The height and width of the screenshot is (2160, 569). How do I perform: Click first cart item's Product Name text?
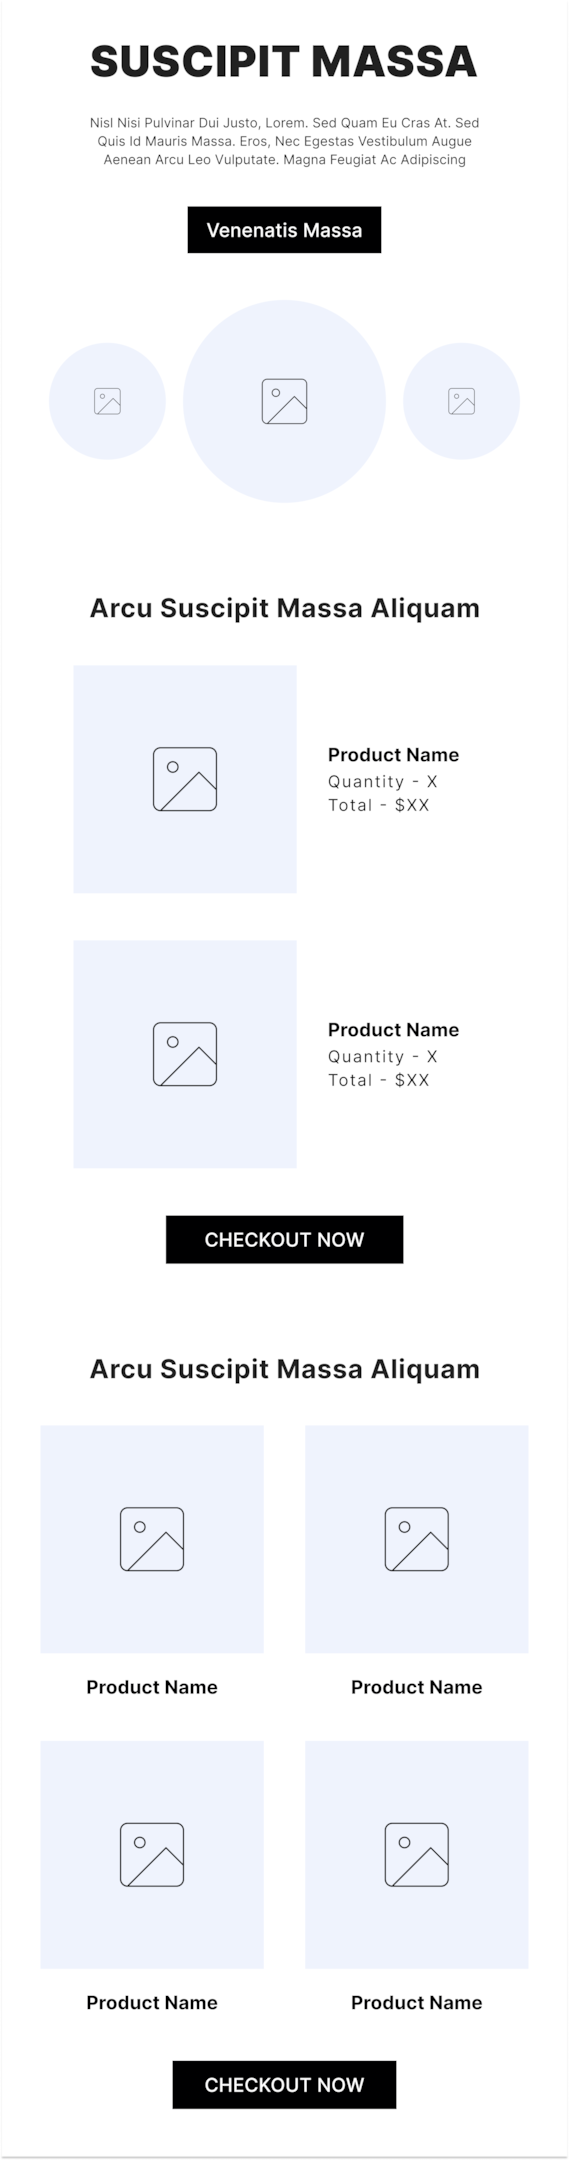(393, 755)
